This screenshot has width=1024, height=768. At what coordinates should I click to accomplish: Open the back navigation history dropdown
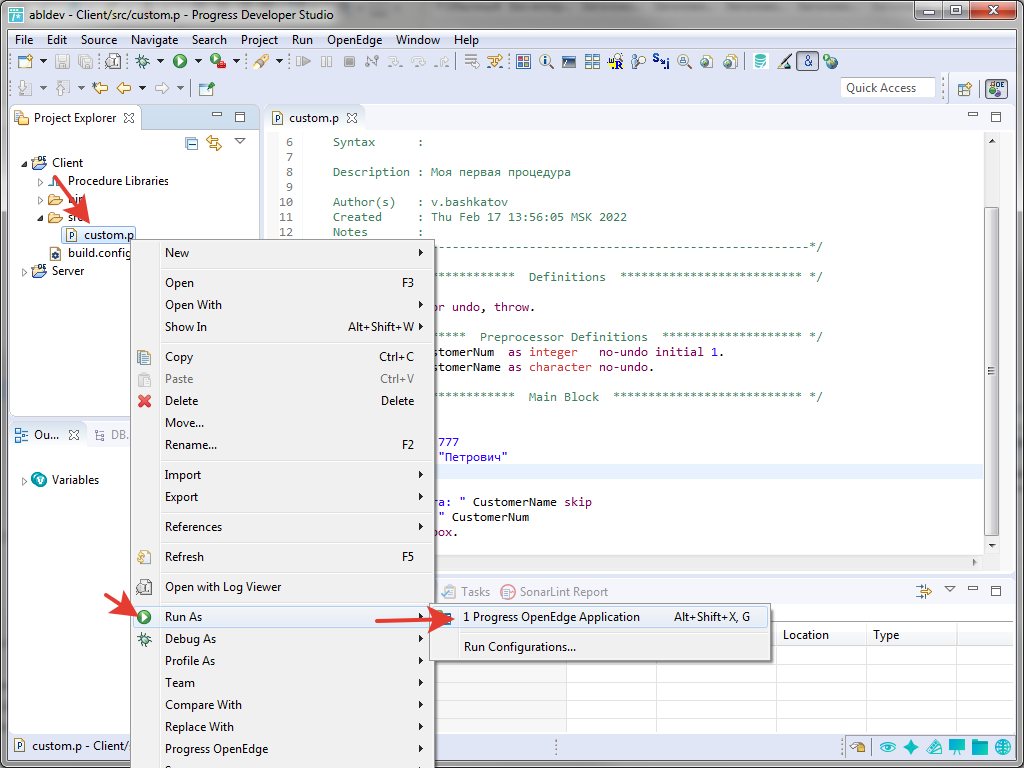142,88
